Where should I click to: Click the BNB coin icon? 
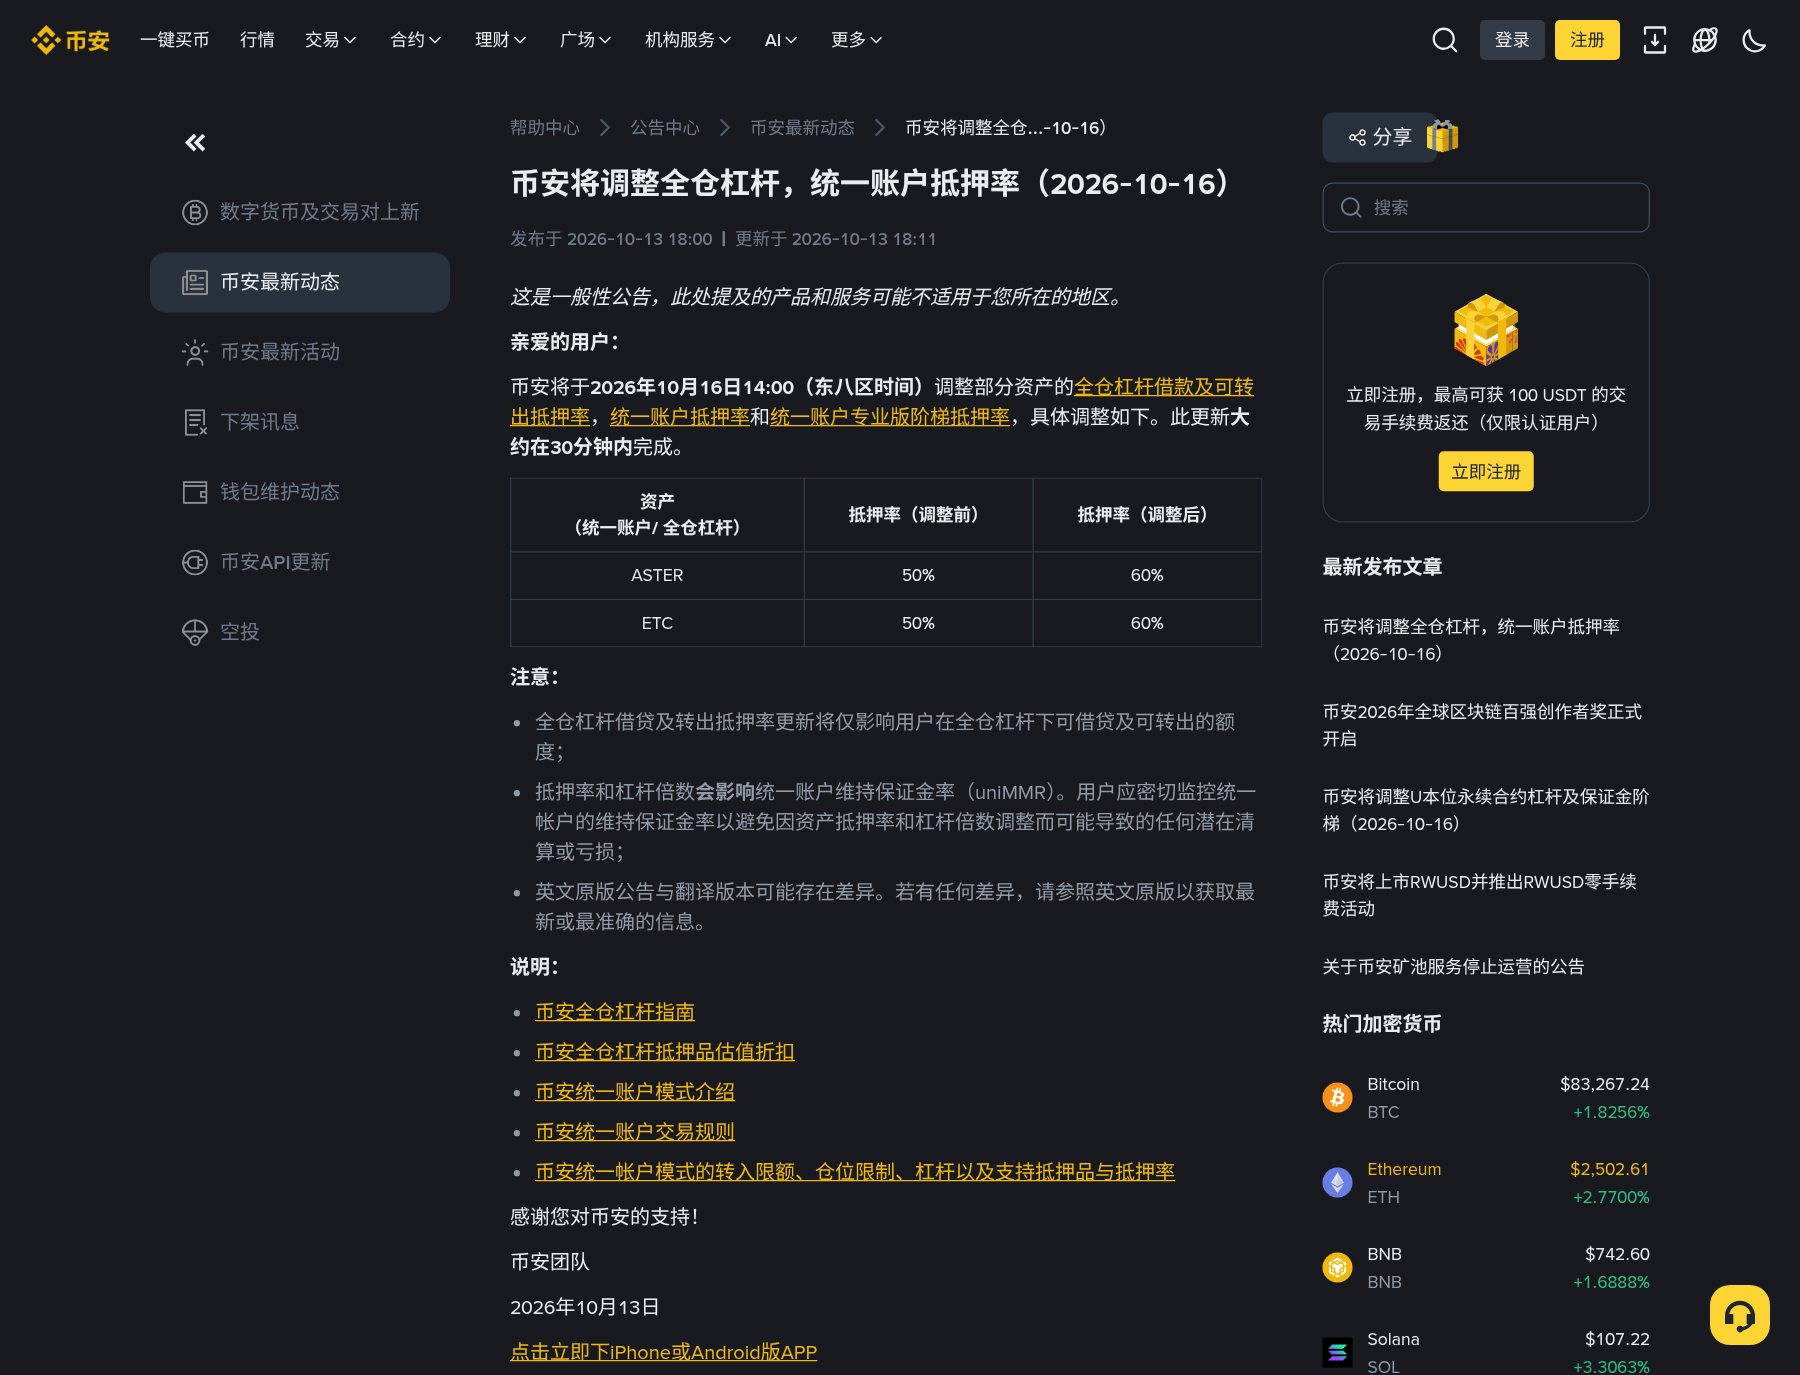coord(1337,1267)
